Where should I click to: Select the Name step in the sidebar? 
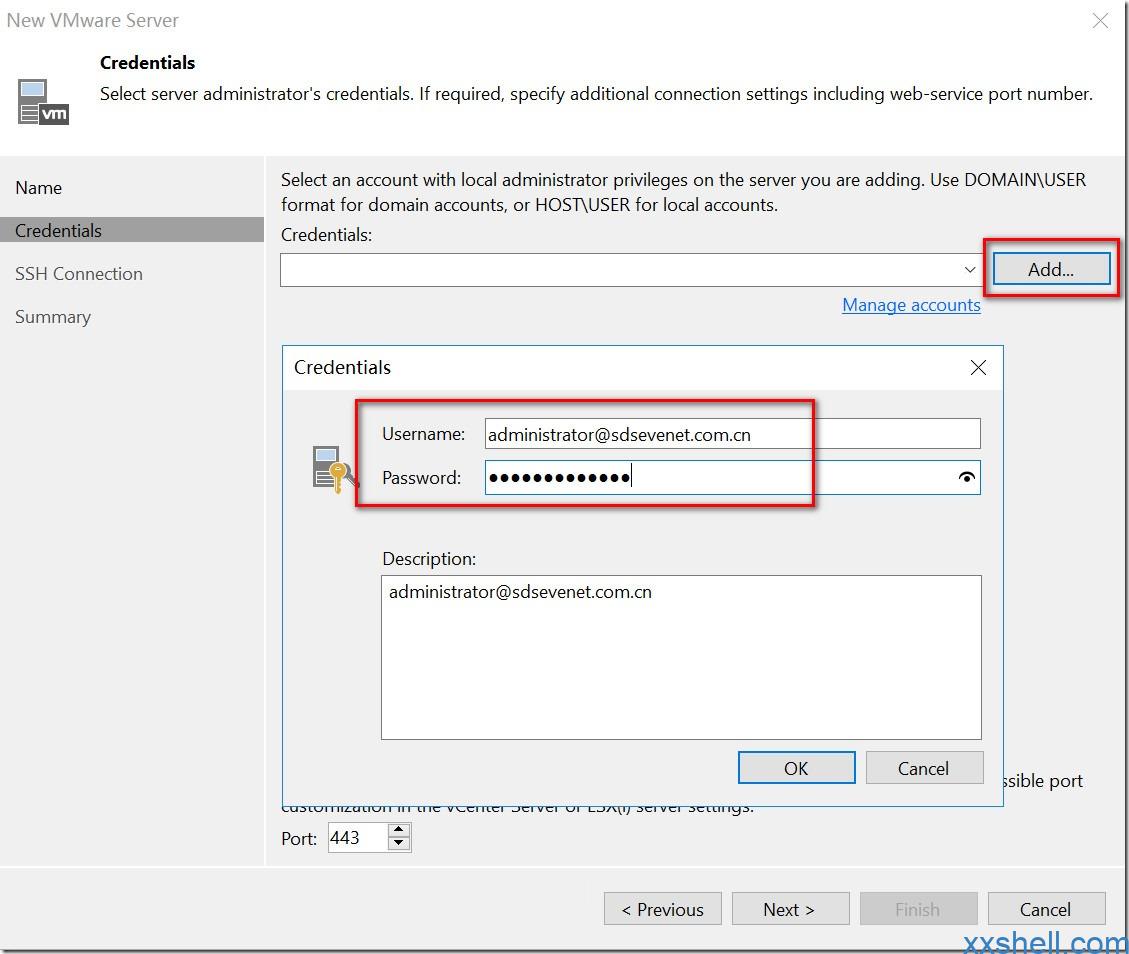[x=39, y=188]
